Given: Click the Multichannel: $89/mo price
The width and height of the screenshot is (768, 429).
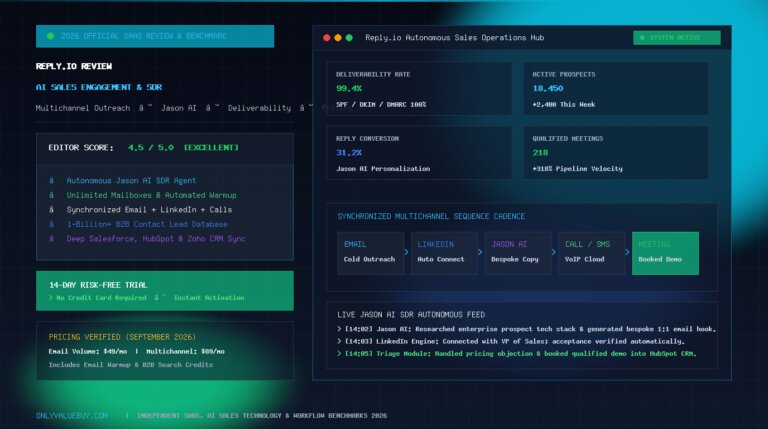Looking at the screenshot, I should 185,351.
